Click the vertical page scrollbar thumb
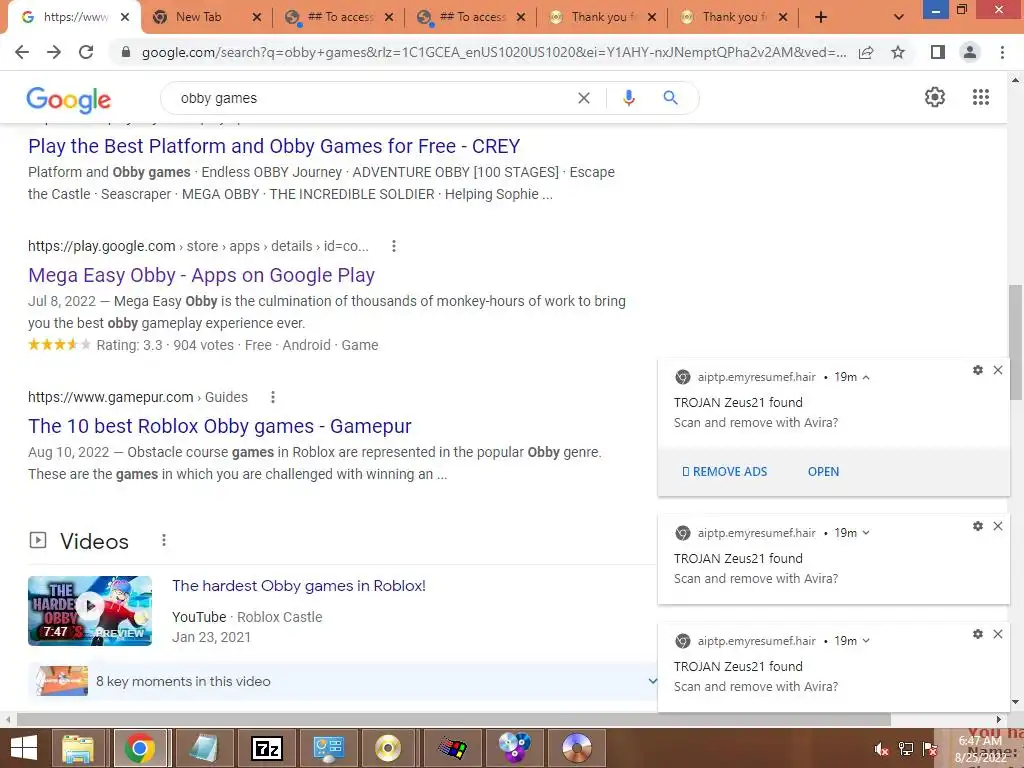 [x=1016, y=342]
